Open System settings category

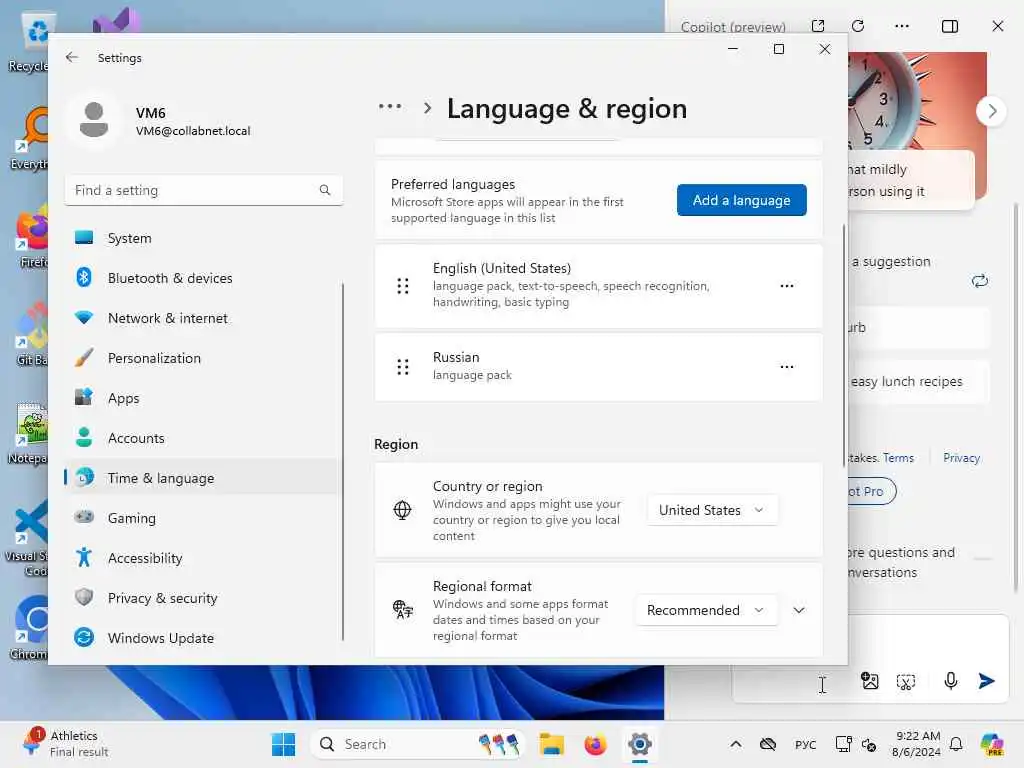click(203, 238)
